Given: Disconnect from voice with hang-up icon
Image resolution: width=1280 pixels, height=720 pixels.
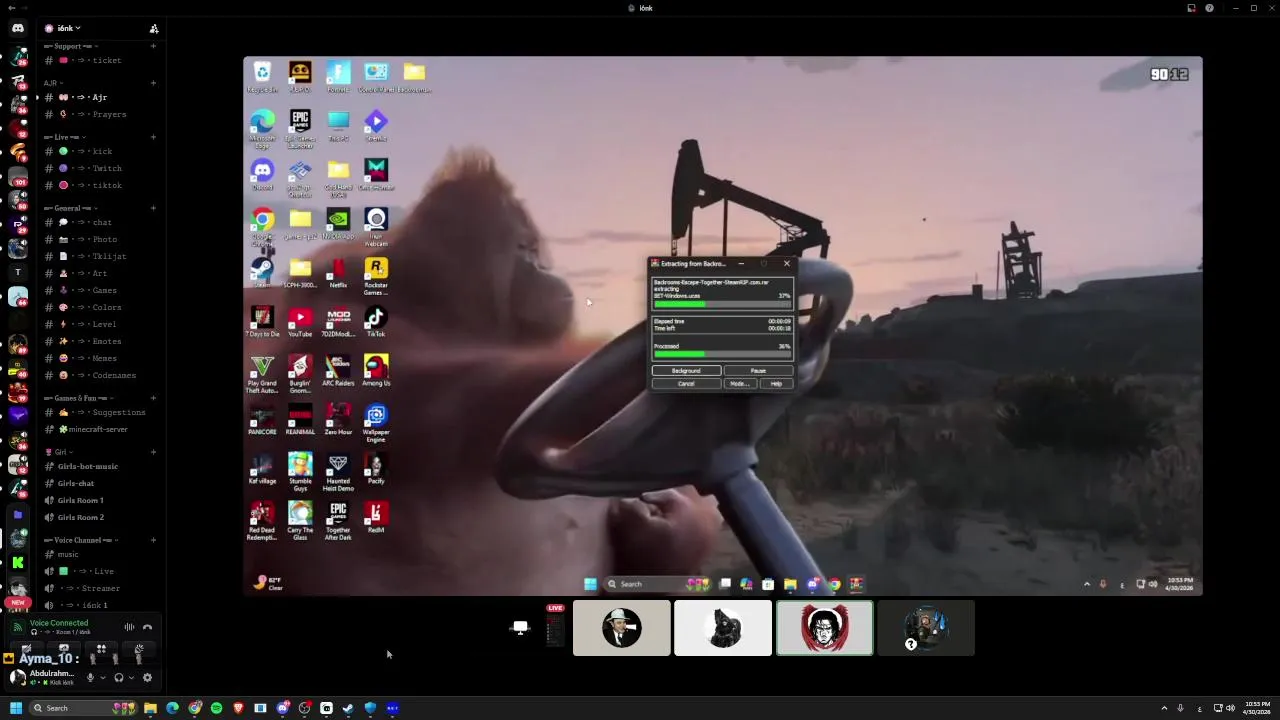Looking at the screenshot, I should (x=147, y=627).
